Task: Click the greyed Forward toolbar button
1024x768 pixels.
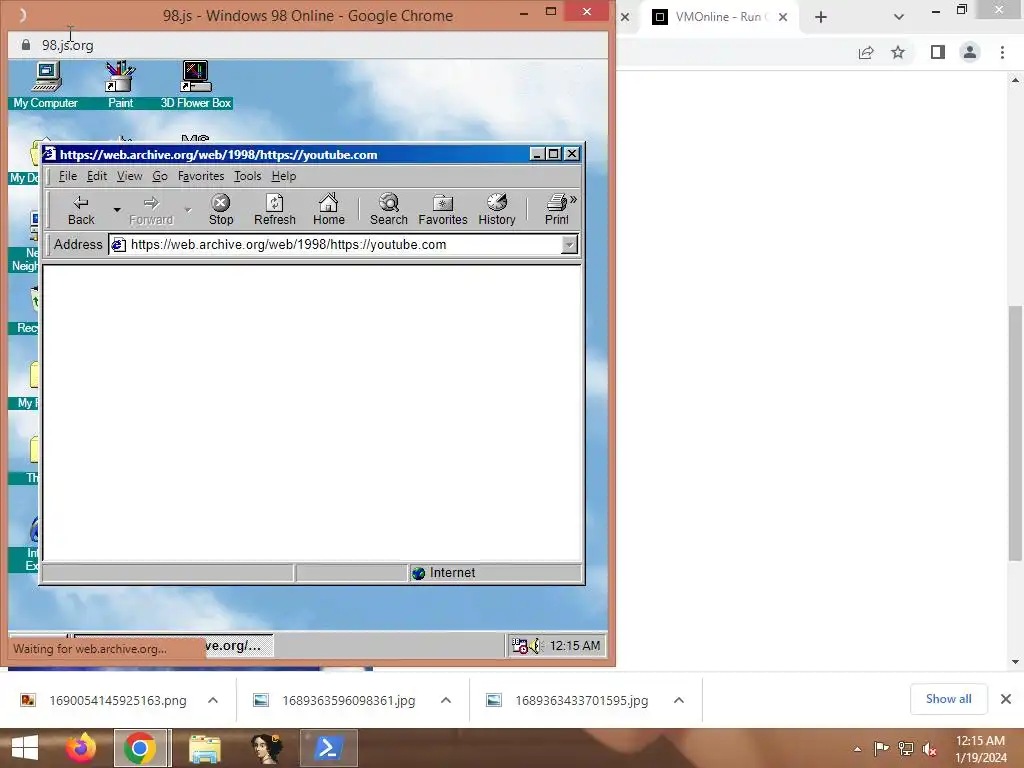Action: [151, 210]
